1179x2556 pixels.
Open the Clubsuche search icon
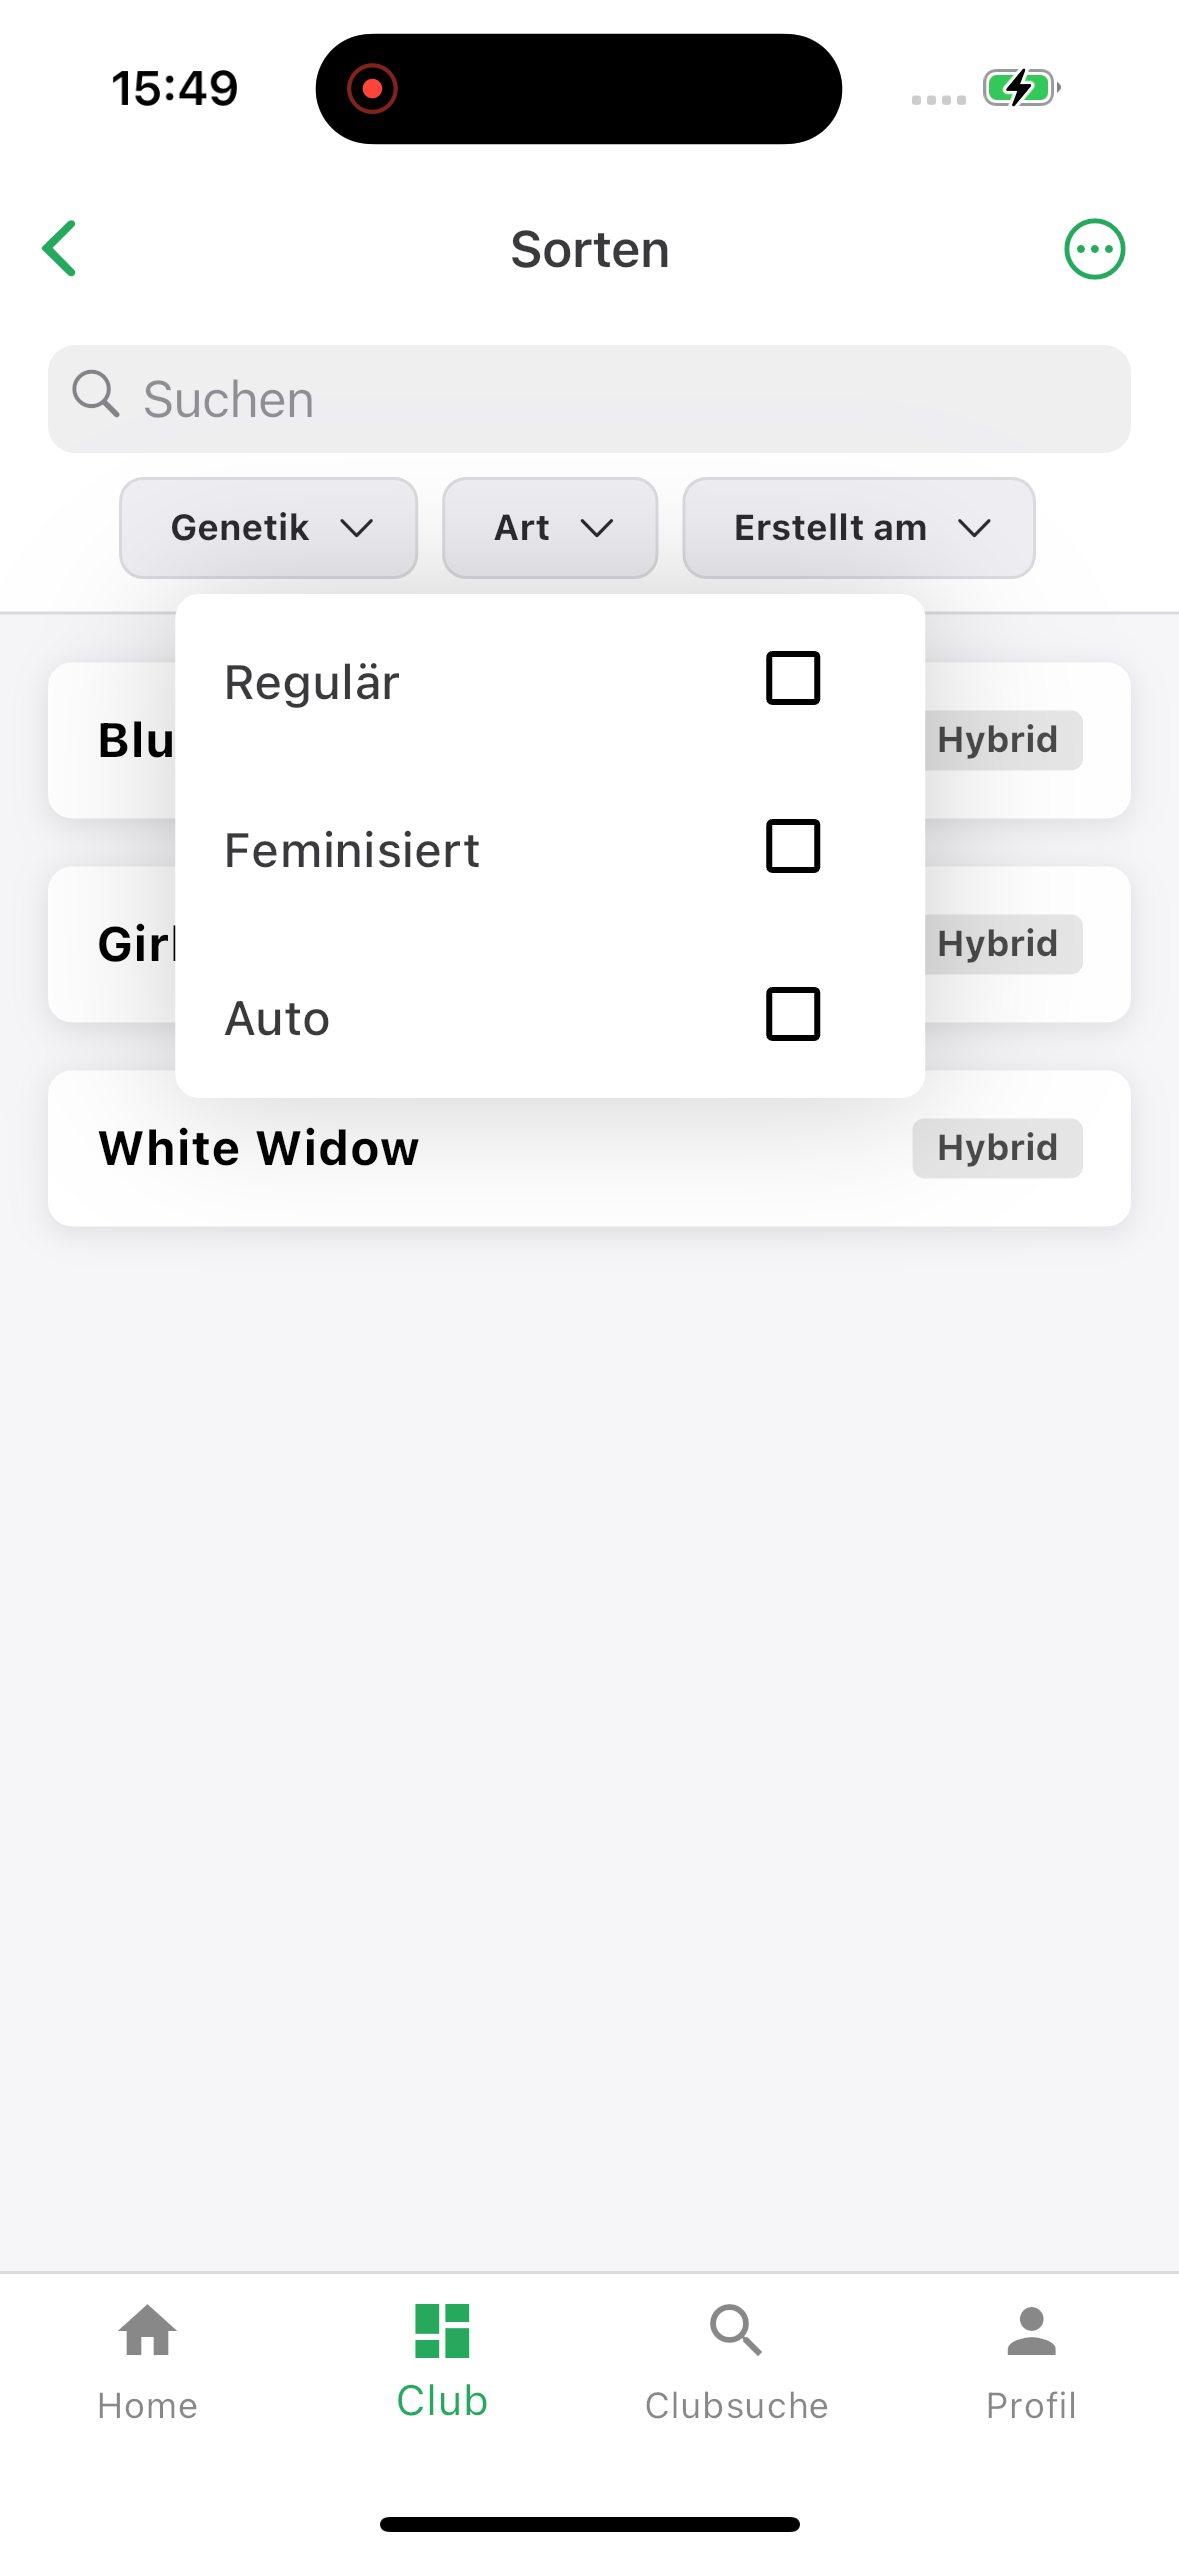(736, 2330)
